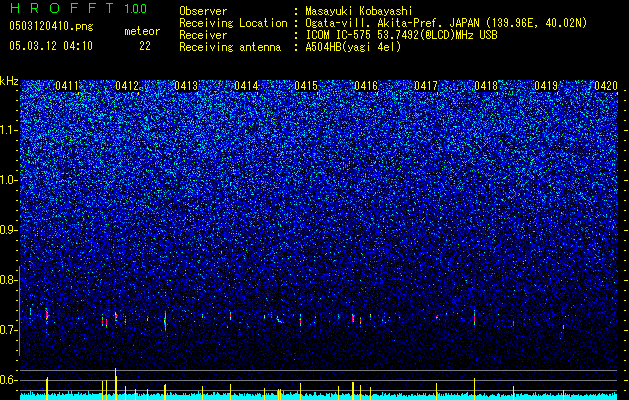629x400 pixels.
Task: Click the 'Receiver' field label
Action: tap(203, 35)
